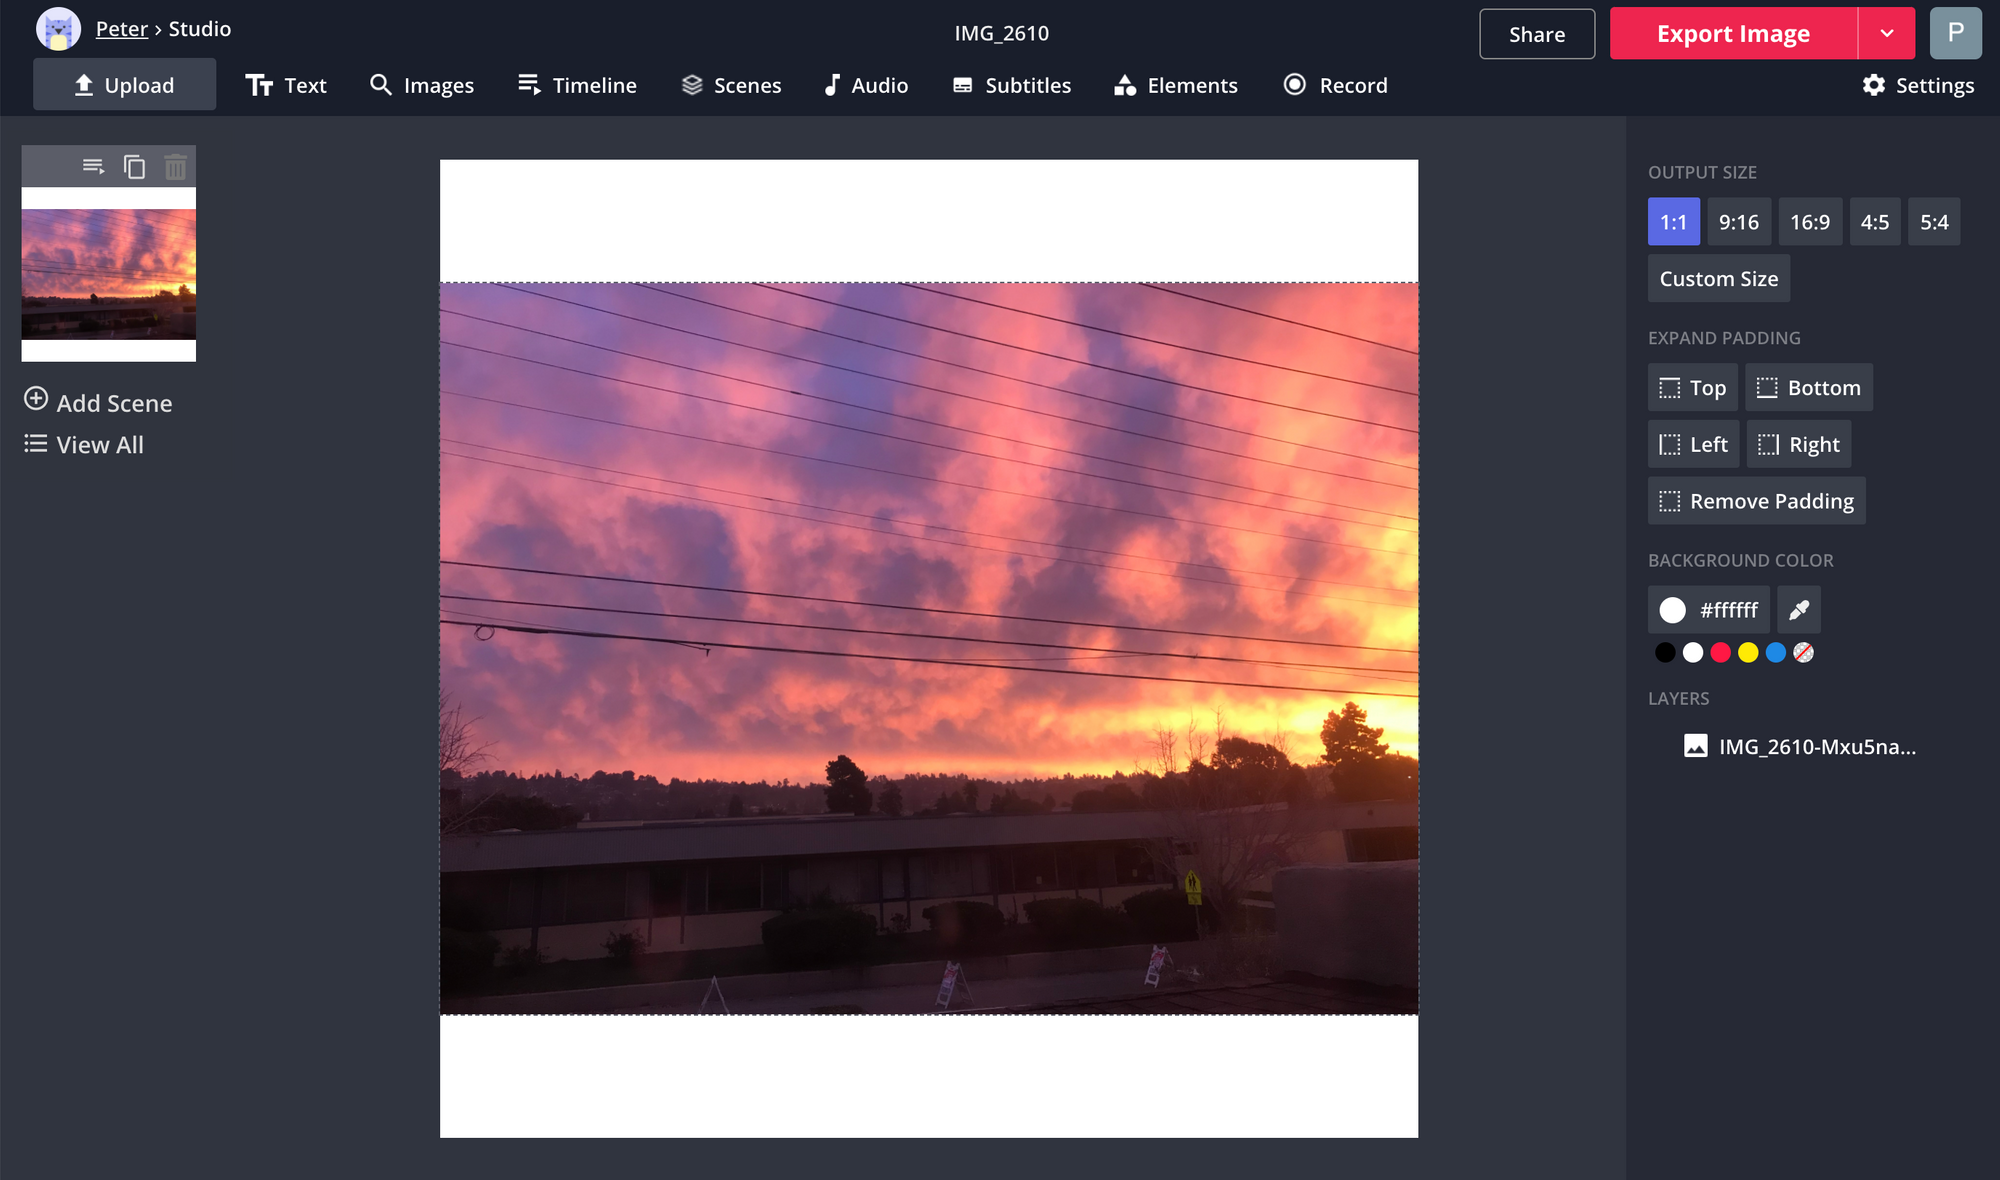This screenshot has height=1180, width=2000.
Task: Open the Record tool
Action: click(x=1336, y=85)
